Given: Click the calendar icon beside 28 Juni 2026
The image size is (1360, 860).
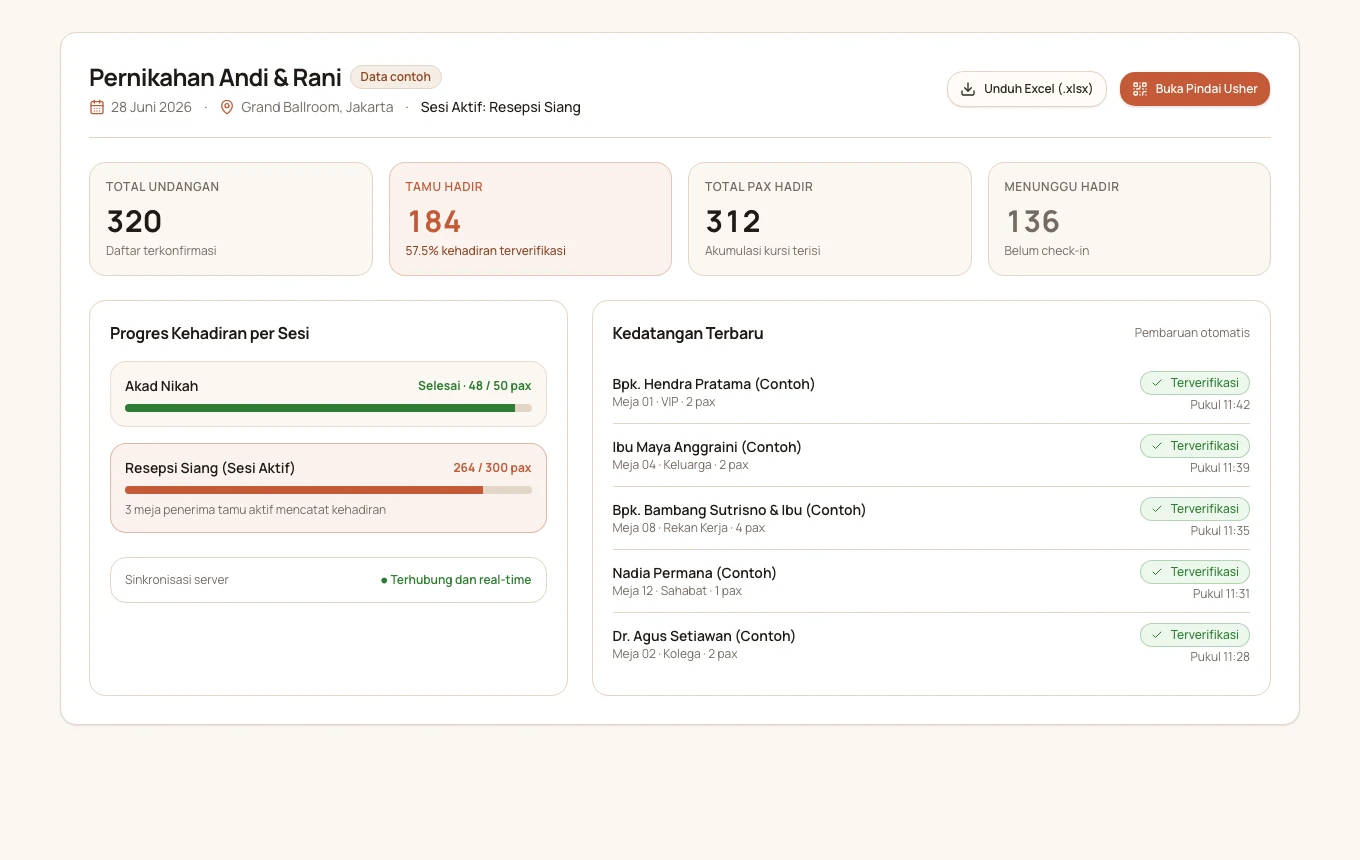Looking at the screenshot, I should click(97, 107).
